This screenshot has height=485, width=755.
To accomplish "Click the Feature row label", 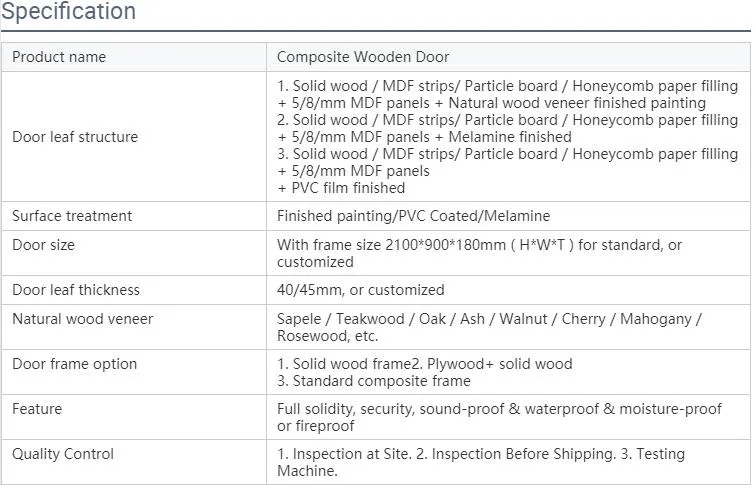I will point(37,409).
